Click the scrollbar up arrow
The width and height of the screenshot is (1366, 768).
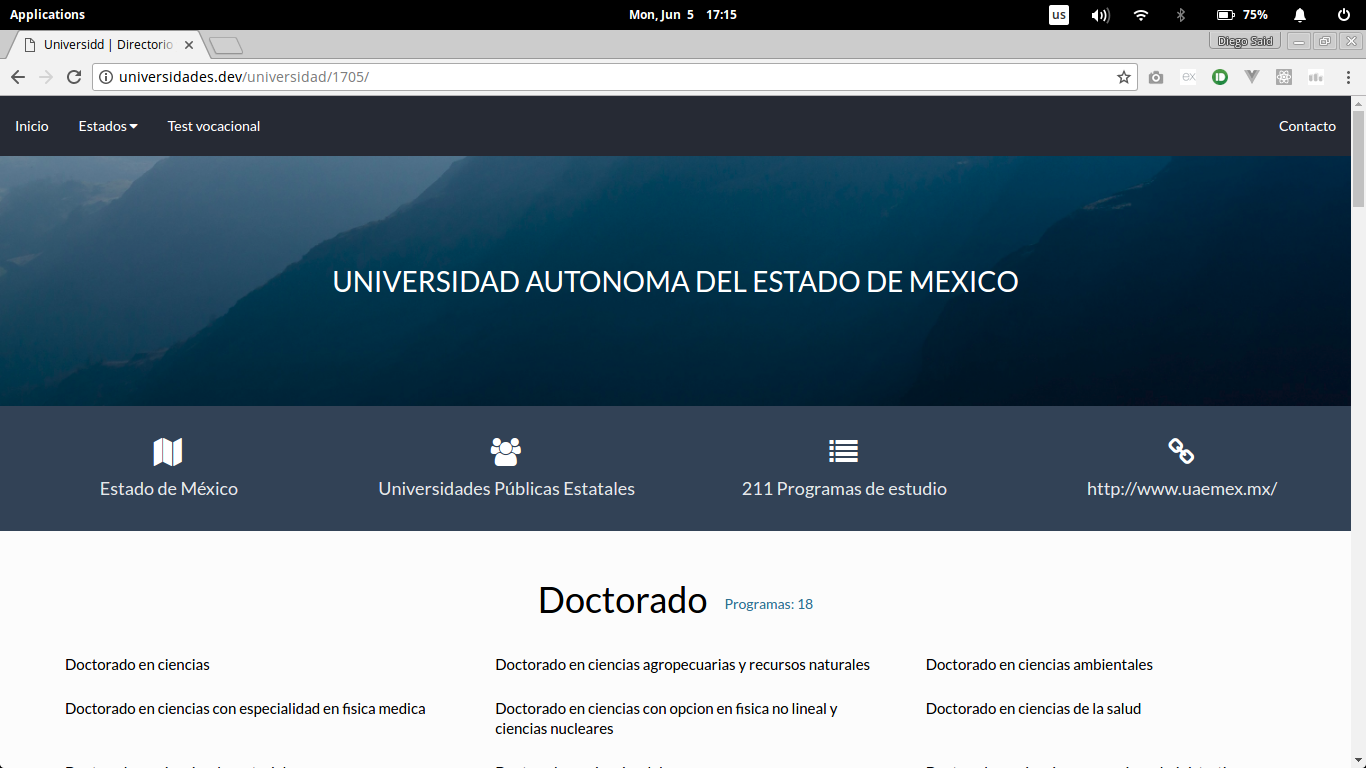1358,102
